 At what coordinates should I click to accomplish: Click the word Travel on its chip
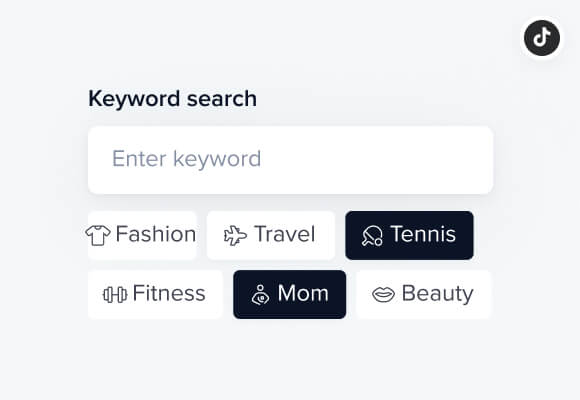(285, 234)
